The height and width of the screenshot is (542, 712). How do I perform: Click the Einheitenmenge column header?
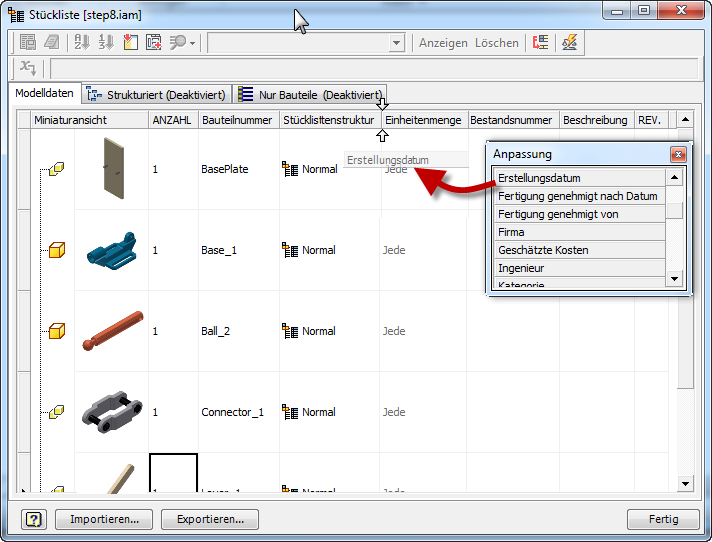(424, 120)
